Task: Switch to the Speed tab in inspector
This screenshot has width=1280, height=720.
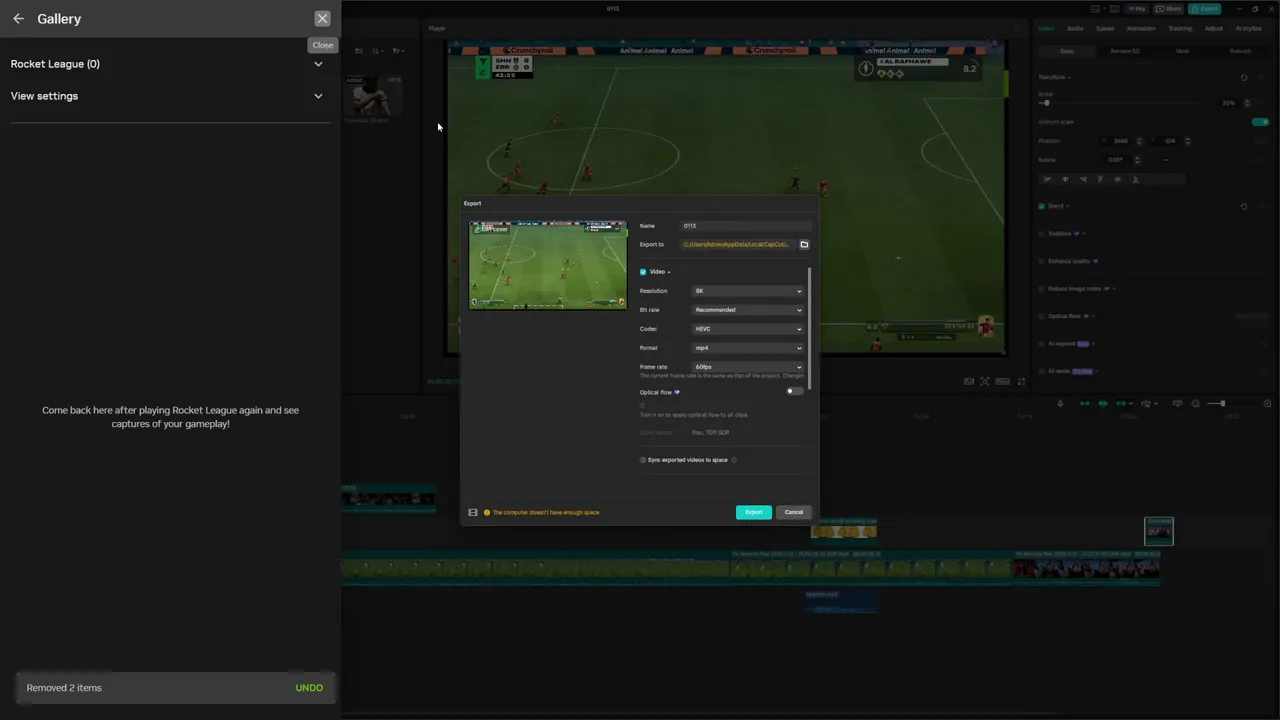Action: tap(1105, 29)
